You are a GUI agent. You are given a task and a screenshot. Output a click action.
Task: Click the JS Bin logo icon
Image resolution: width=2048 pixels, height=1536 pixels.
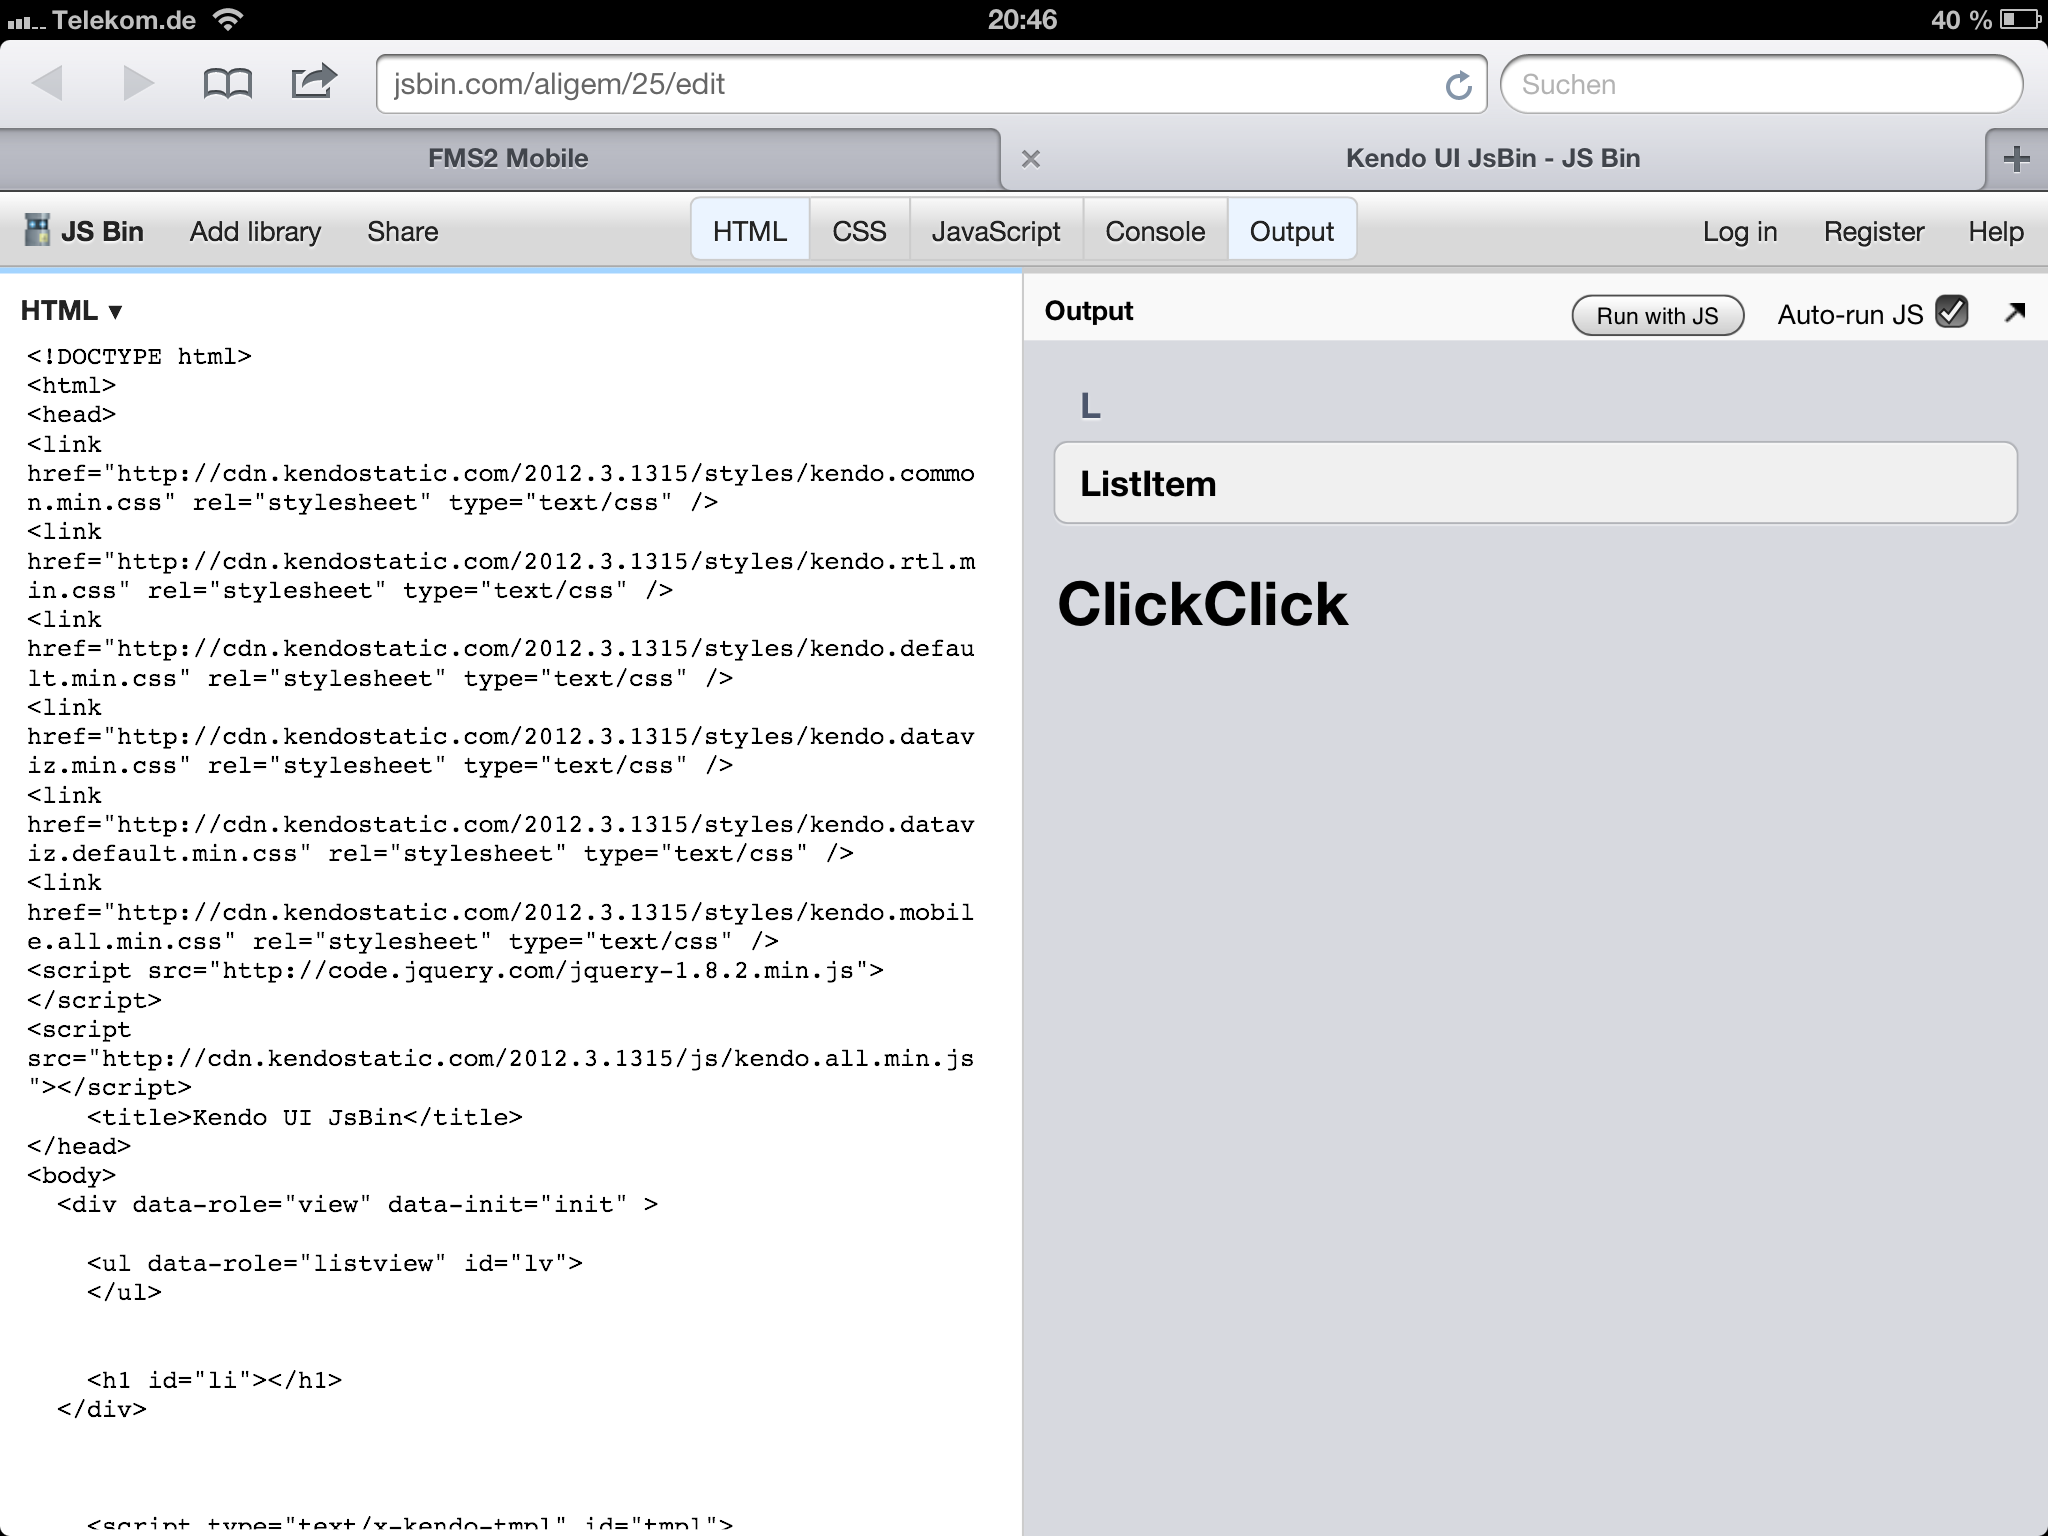pyautogui.click(x=37, y=231)
